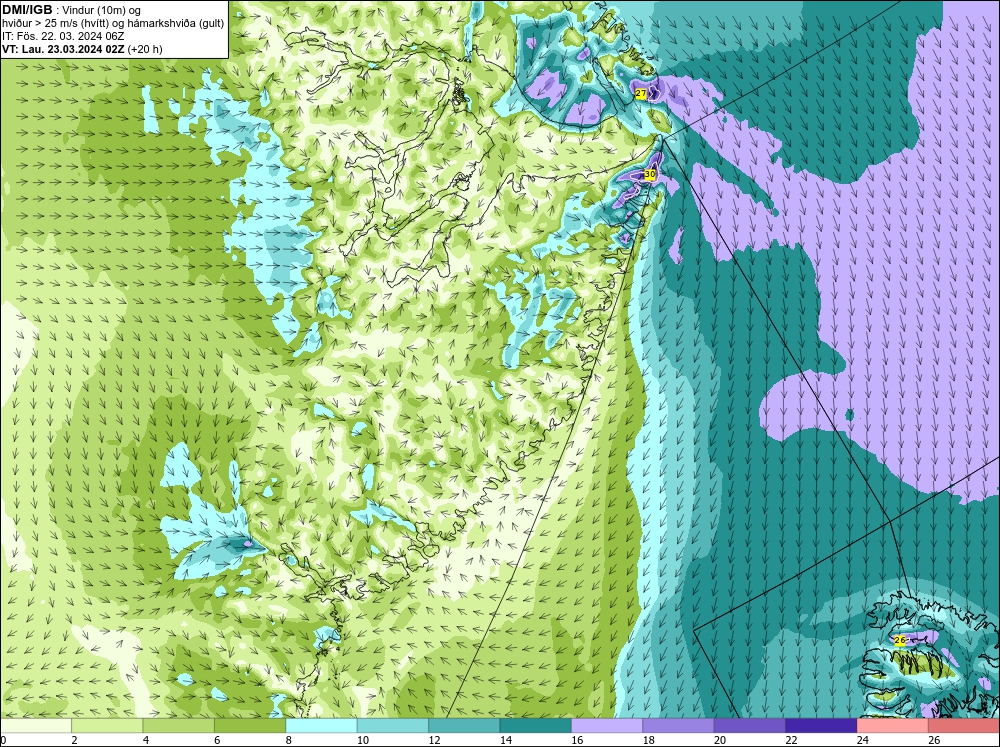Viewport: 1000px width, 747px height.
Task: Click the yellow gust marker labeled 30
Action: tap(650, 174)
